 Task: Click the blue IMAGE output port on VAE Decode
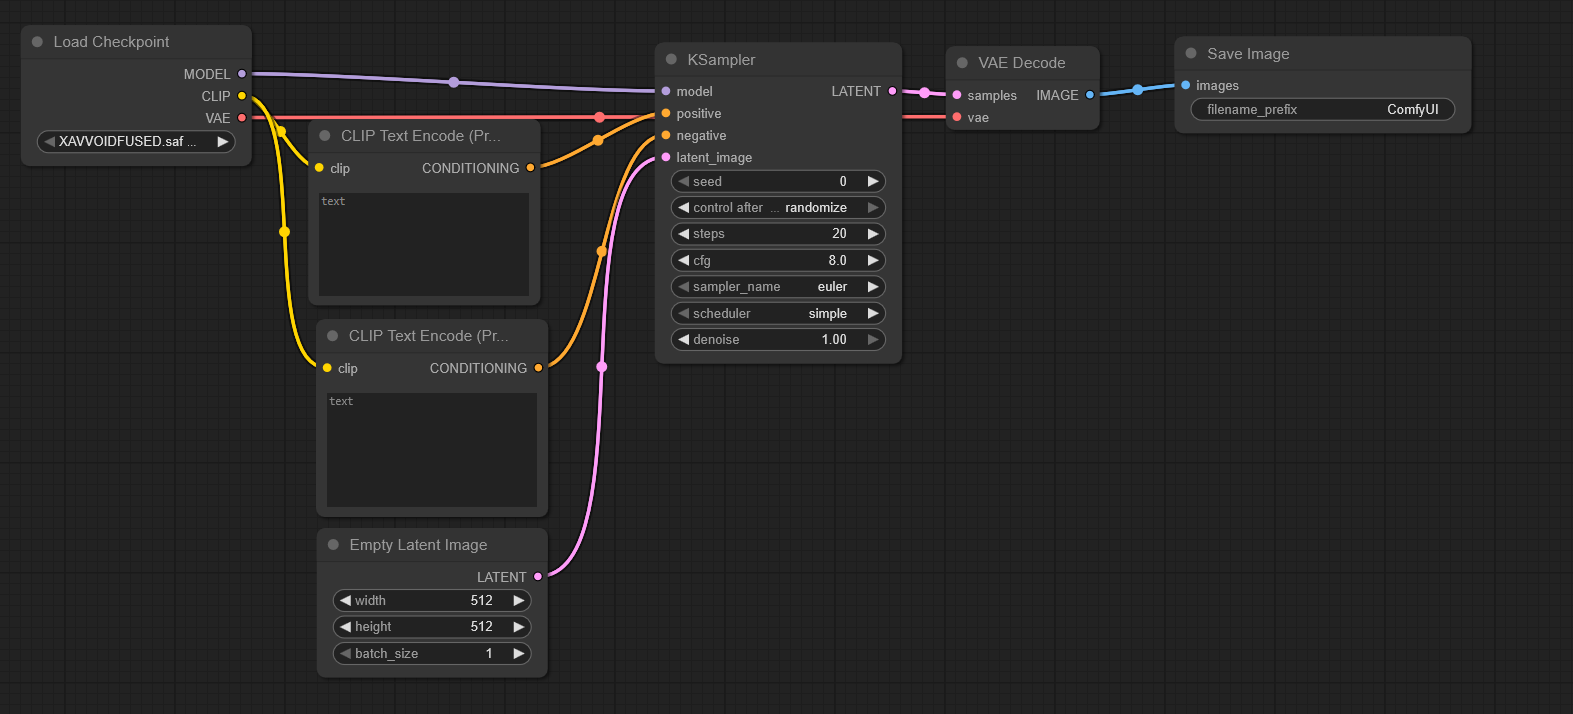click(x=1090, y=95)
